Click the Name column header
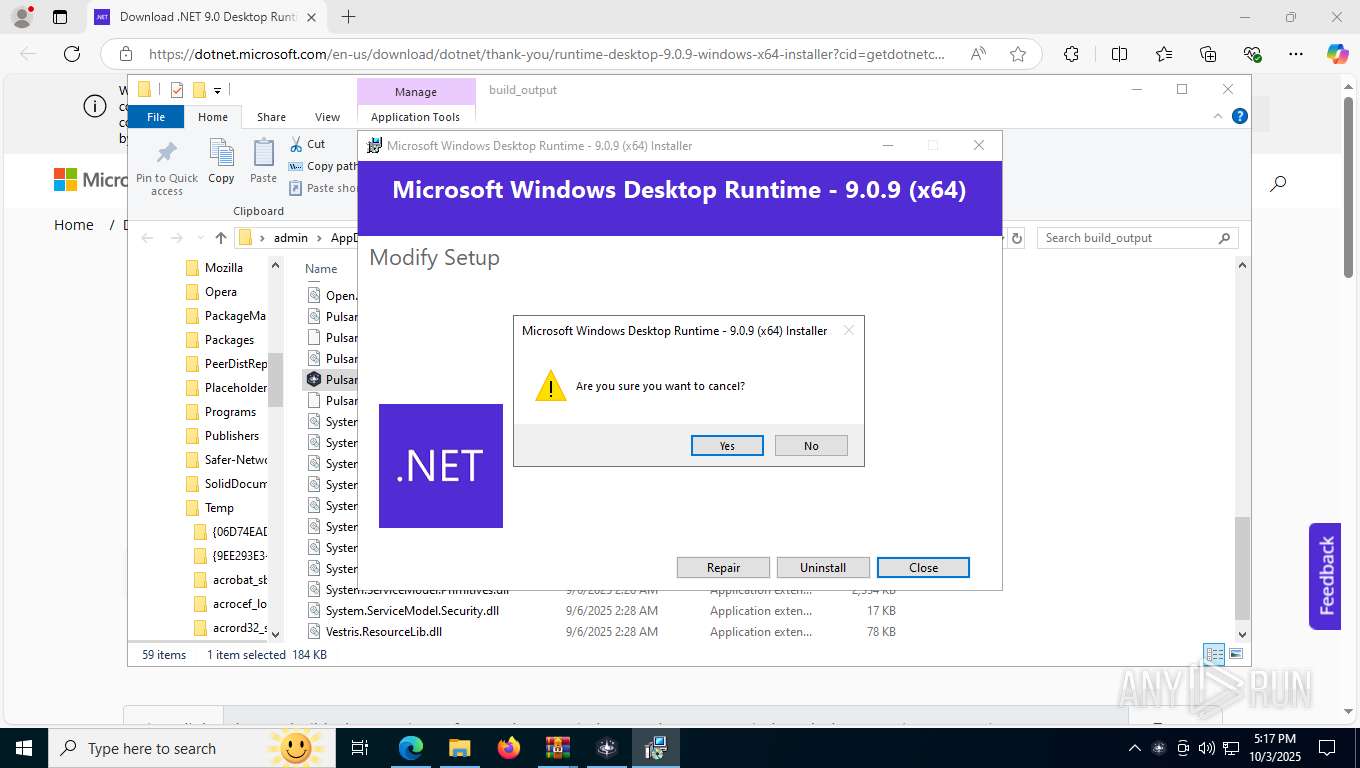Image resolution: width=1360 pixels, height=768 pixels. tap(321, 269)
